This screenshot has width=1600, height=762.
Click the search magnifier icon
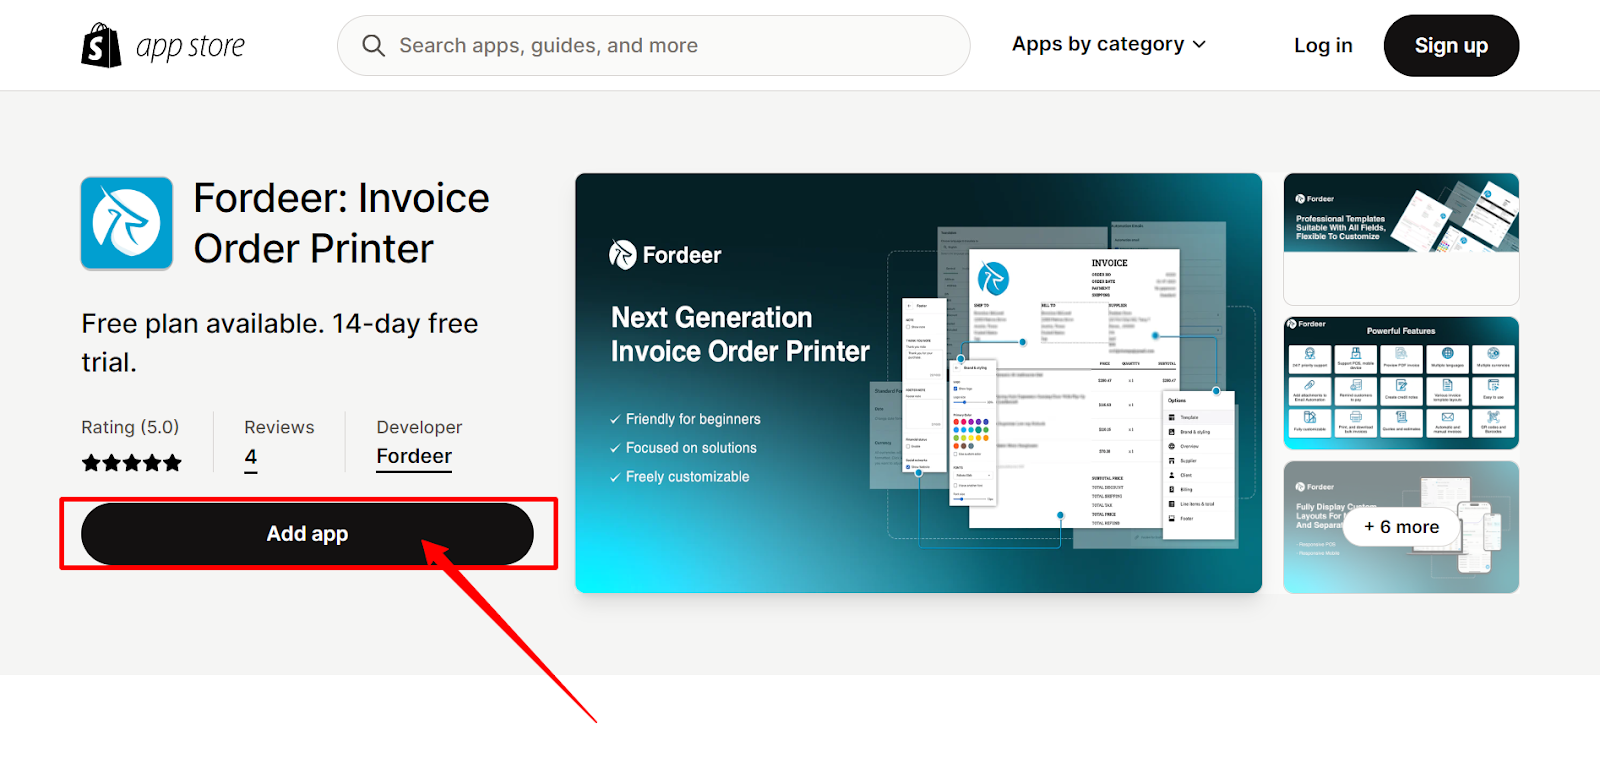pyautogui.click(x=374, y=46)
